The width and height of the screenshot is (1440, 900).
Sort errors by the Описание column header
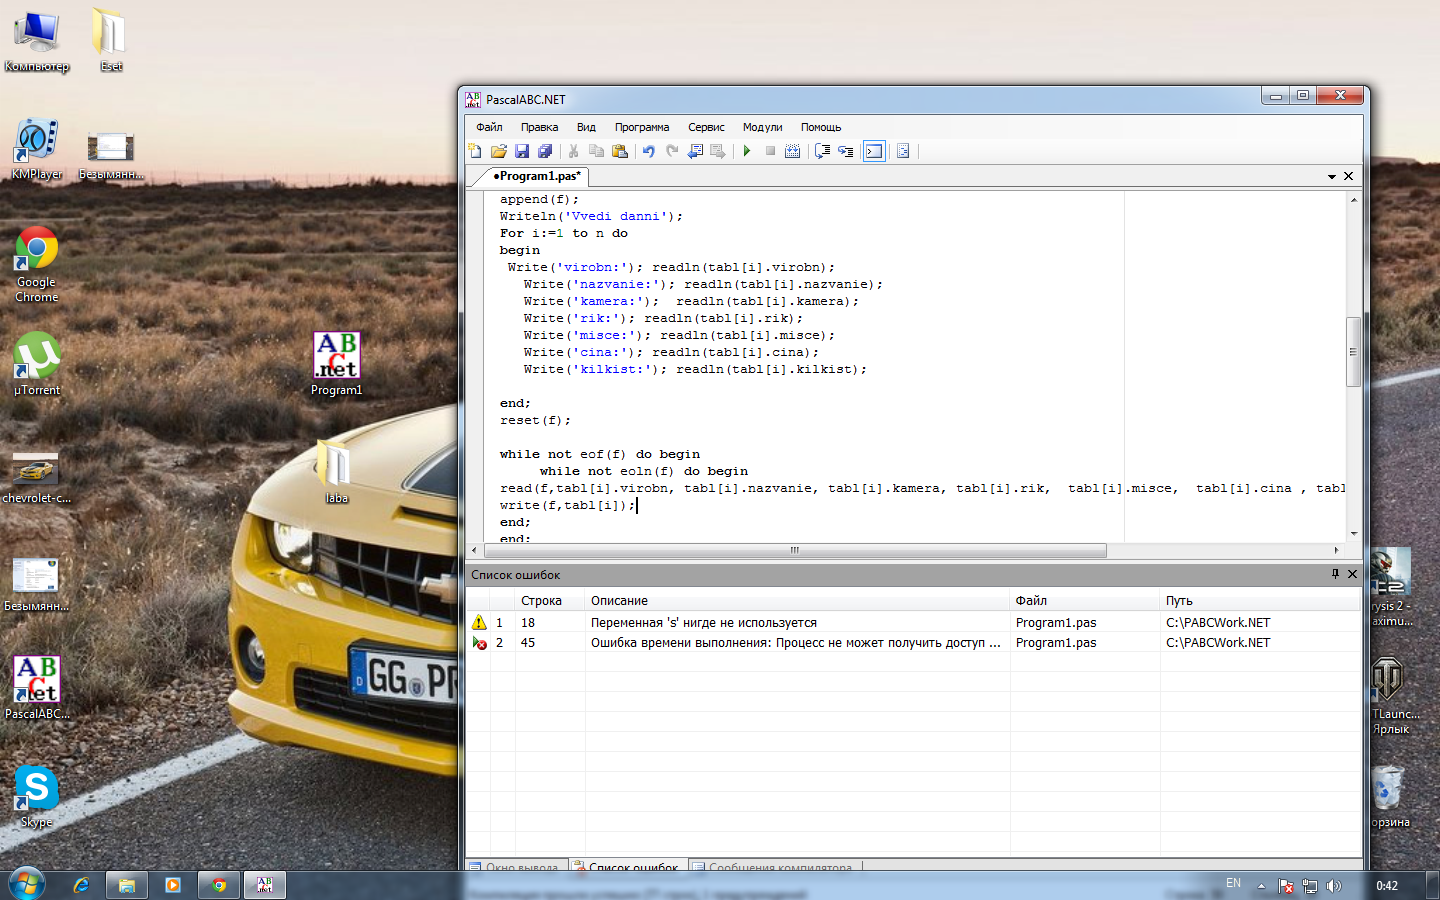[619, 601]
